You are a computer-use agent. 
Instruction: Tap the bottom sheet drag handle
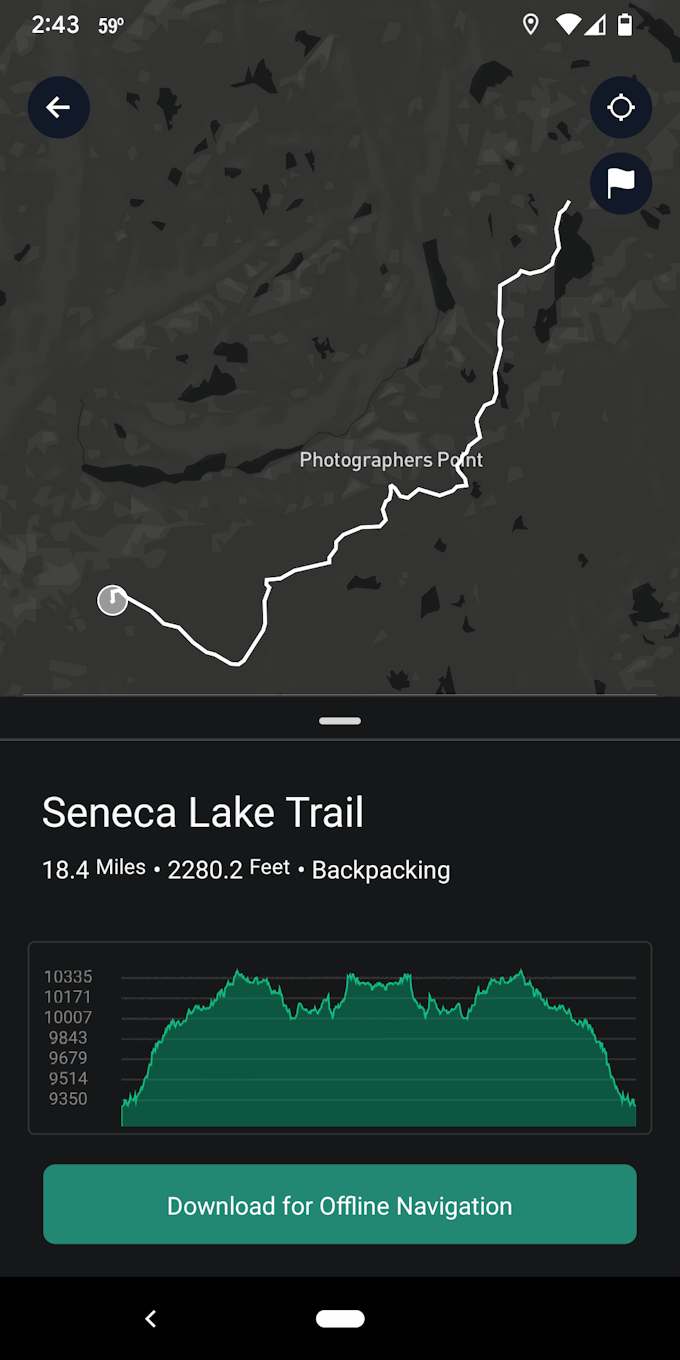(340, 720)
